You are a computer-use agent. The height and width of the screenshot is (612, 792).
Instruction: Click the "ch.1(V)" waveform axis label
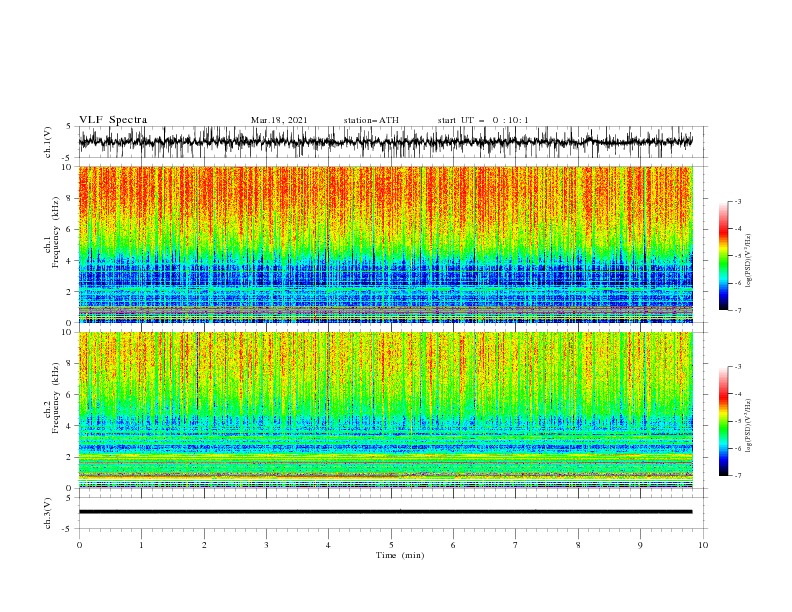click(x=48, y=142)
